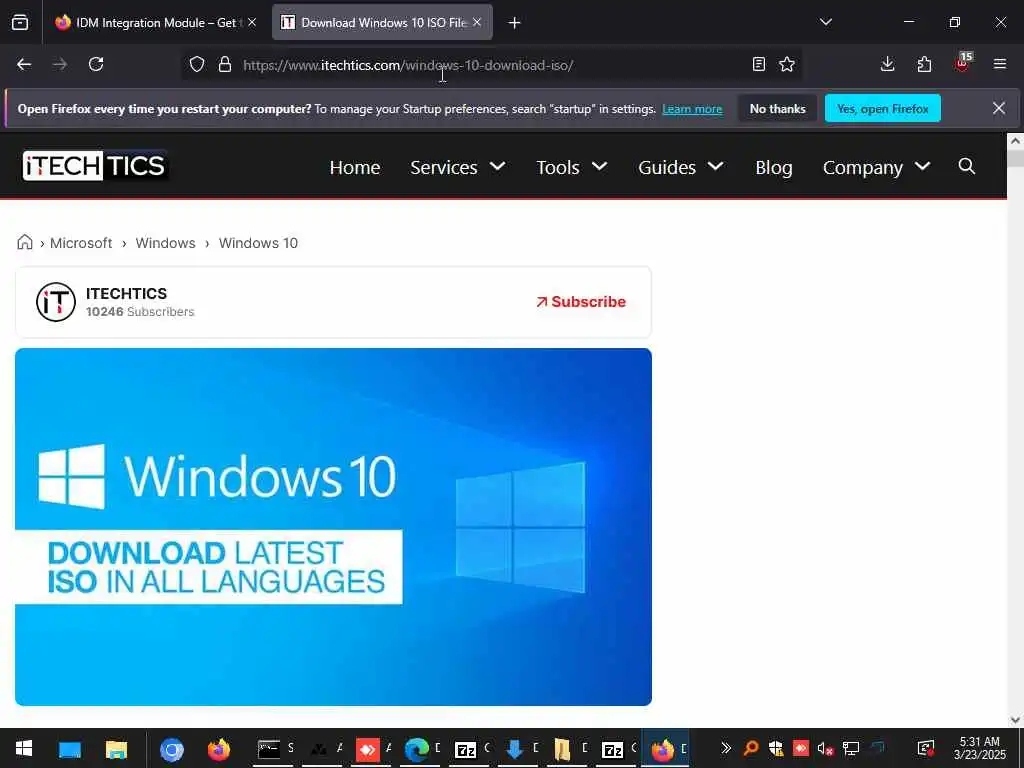The image size is (1024, 768).
Task: Go to the Home menu item
Action: click(355, 167)
